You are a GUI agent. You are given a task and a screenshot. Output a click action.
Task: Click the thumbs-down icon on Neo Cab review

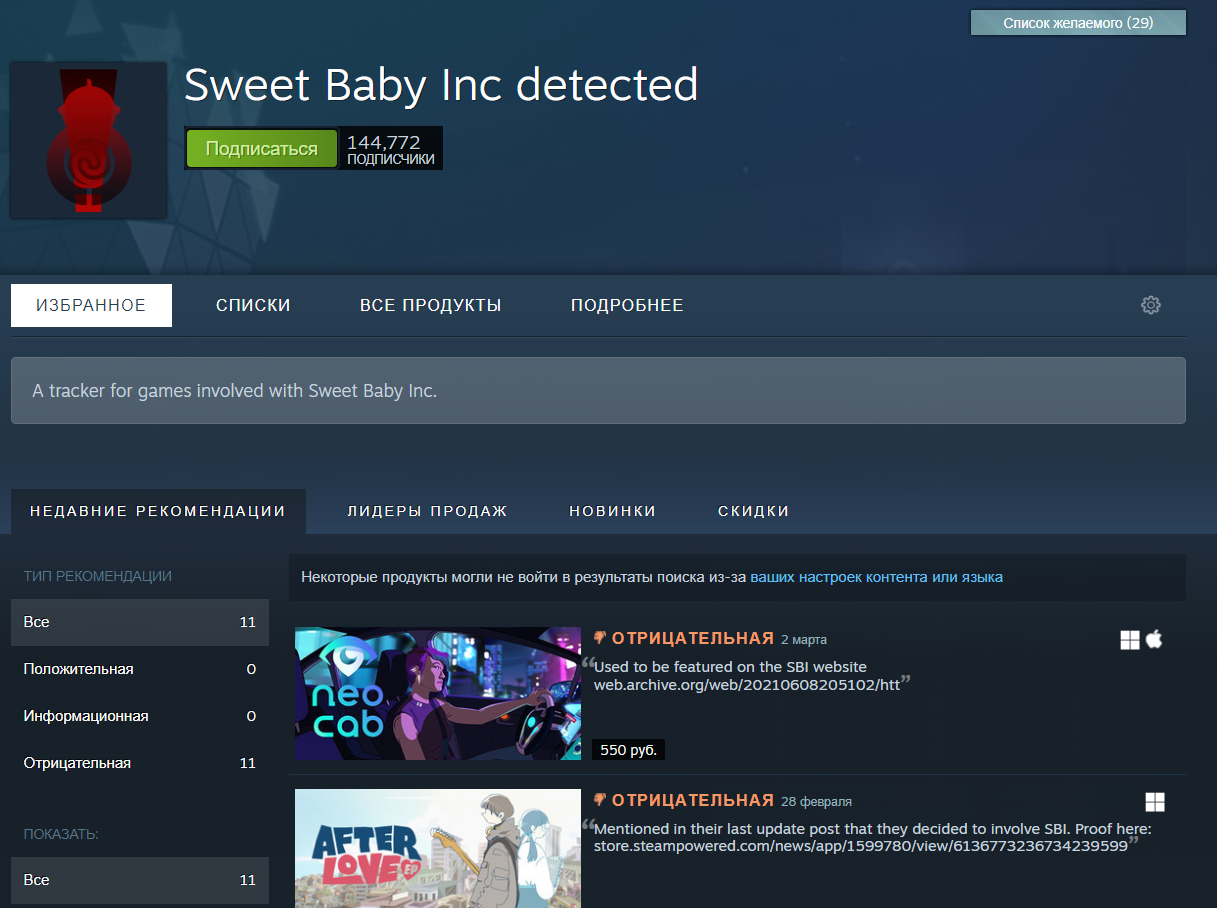(x=600, y=638)
